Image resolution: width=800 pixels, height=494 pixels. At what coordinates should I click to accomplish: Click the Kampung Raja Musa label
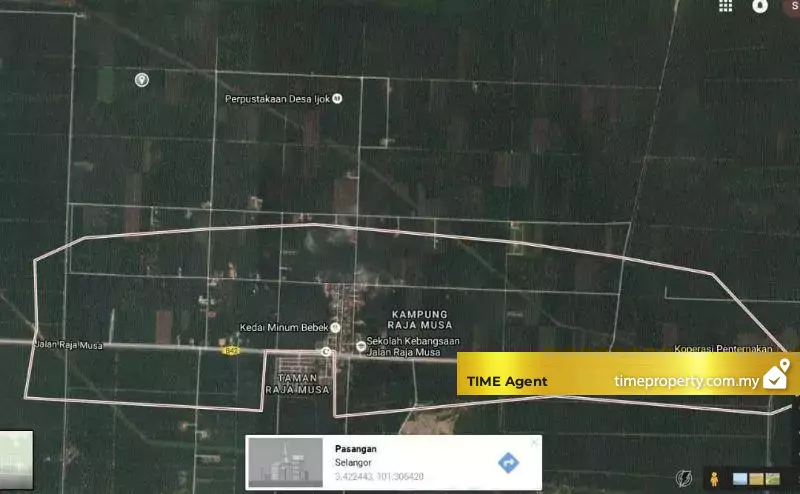(420, 319)
